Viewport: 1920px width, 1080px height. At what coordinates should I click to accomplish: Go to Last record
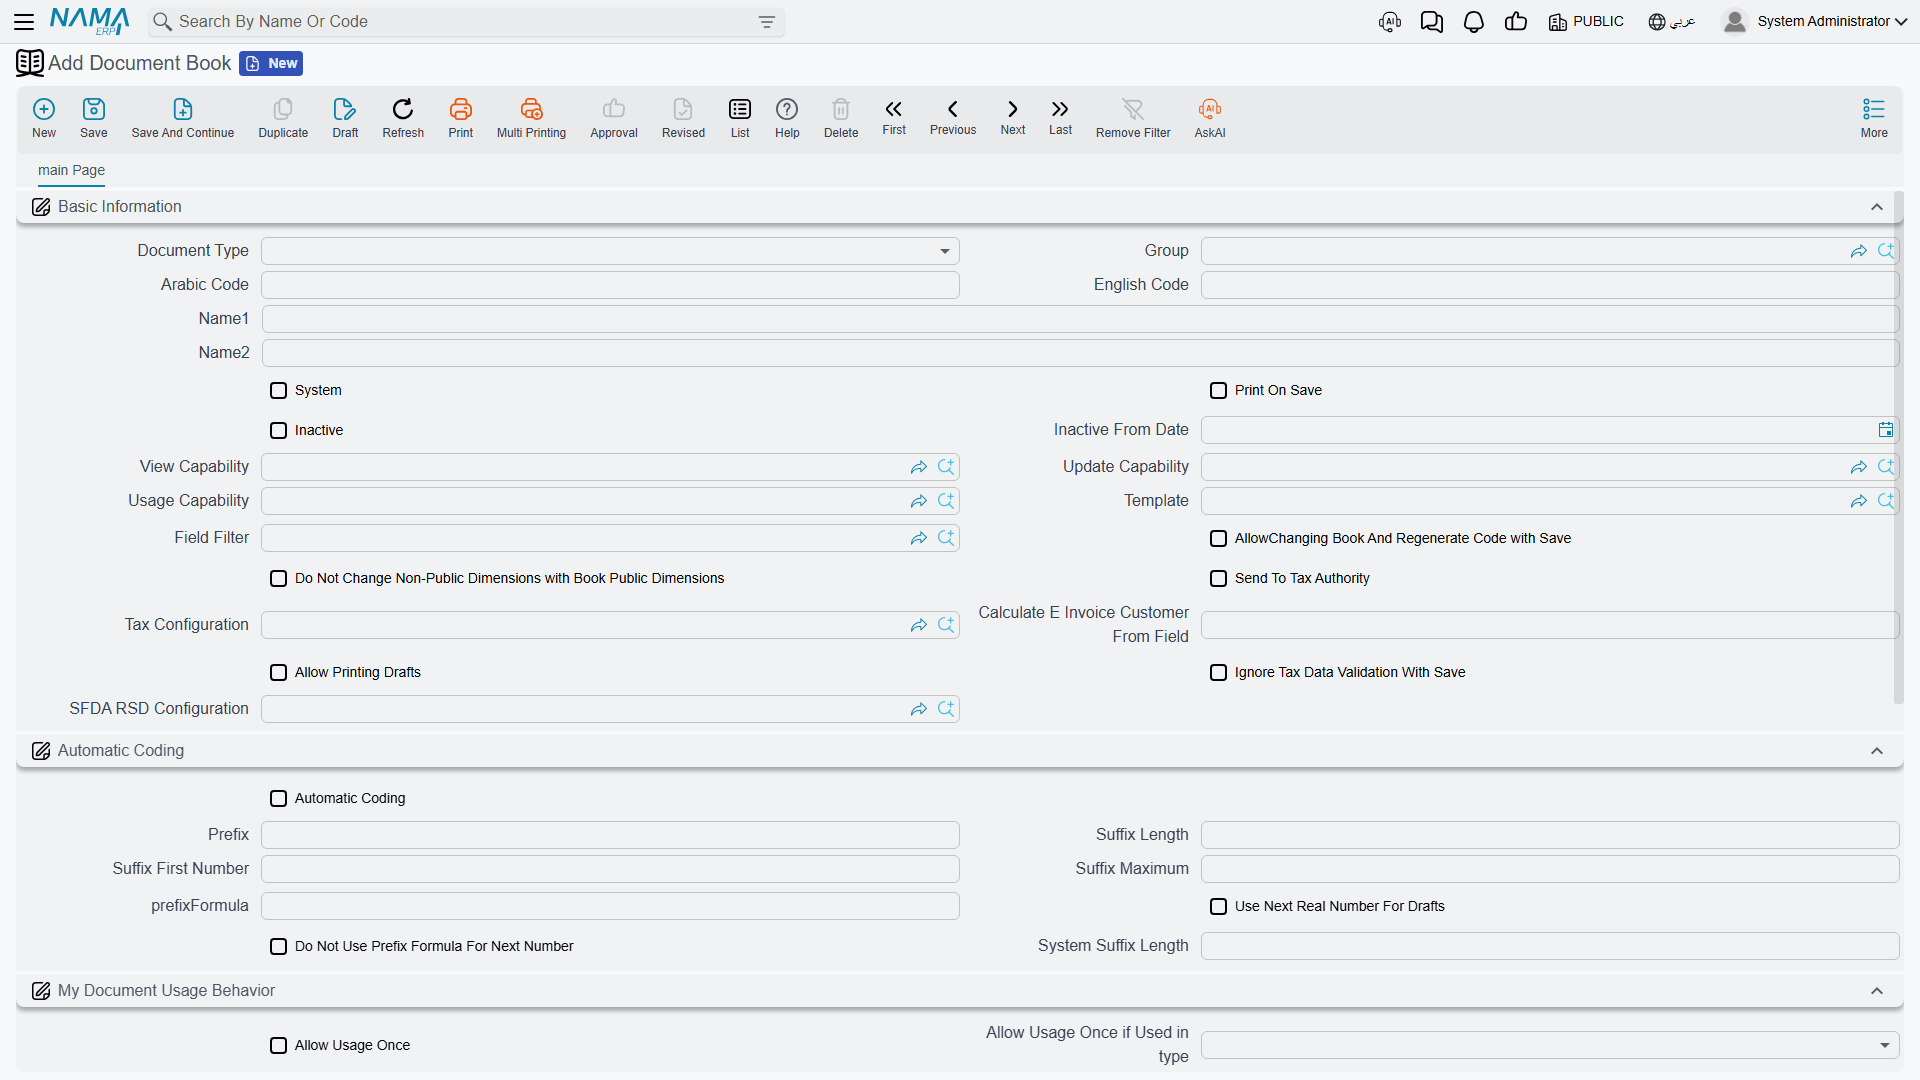pos(1060,116)
